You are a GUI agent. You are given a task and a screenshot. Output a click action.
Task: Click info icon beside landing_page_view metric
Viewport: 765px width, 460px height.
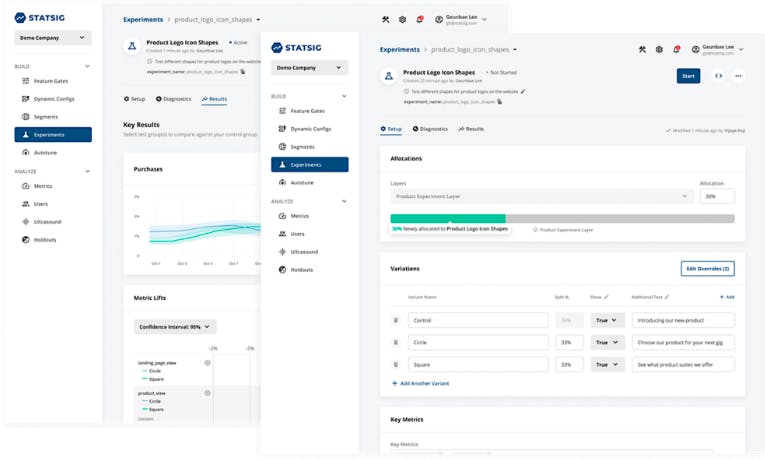(208, 363)
